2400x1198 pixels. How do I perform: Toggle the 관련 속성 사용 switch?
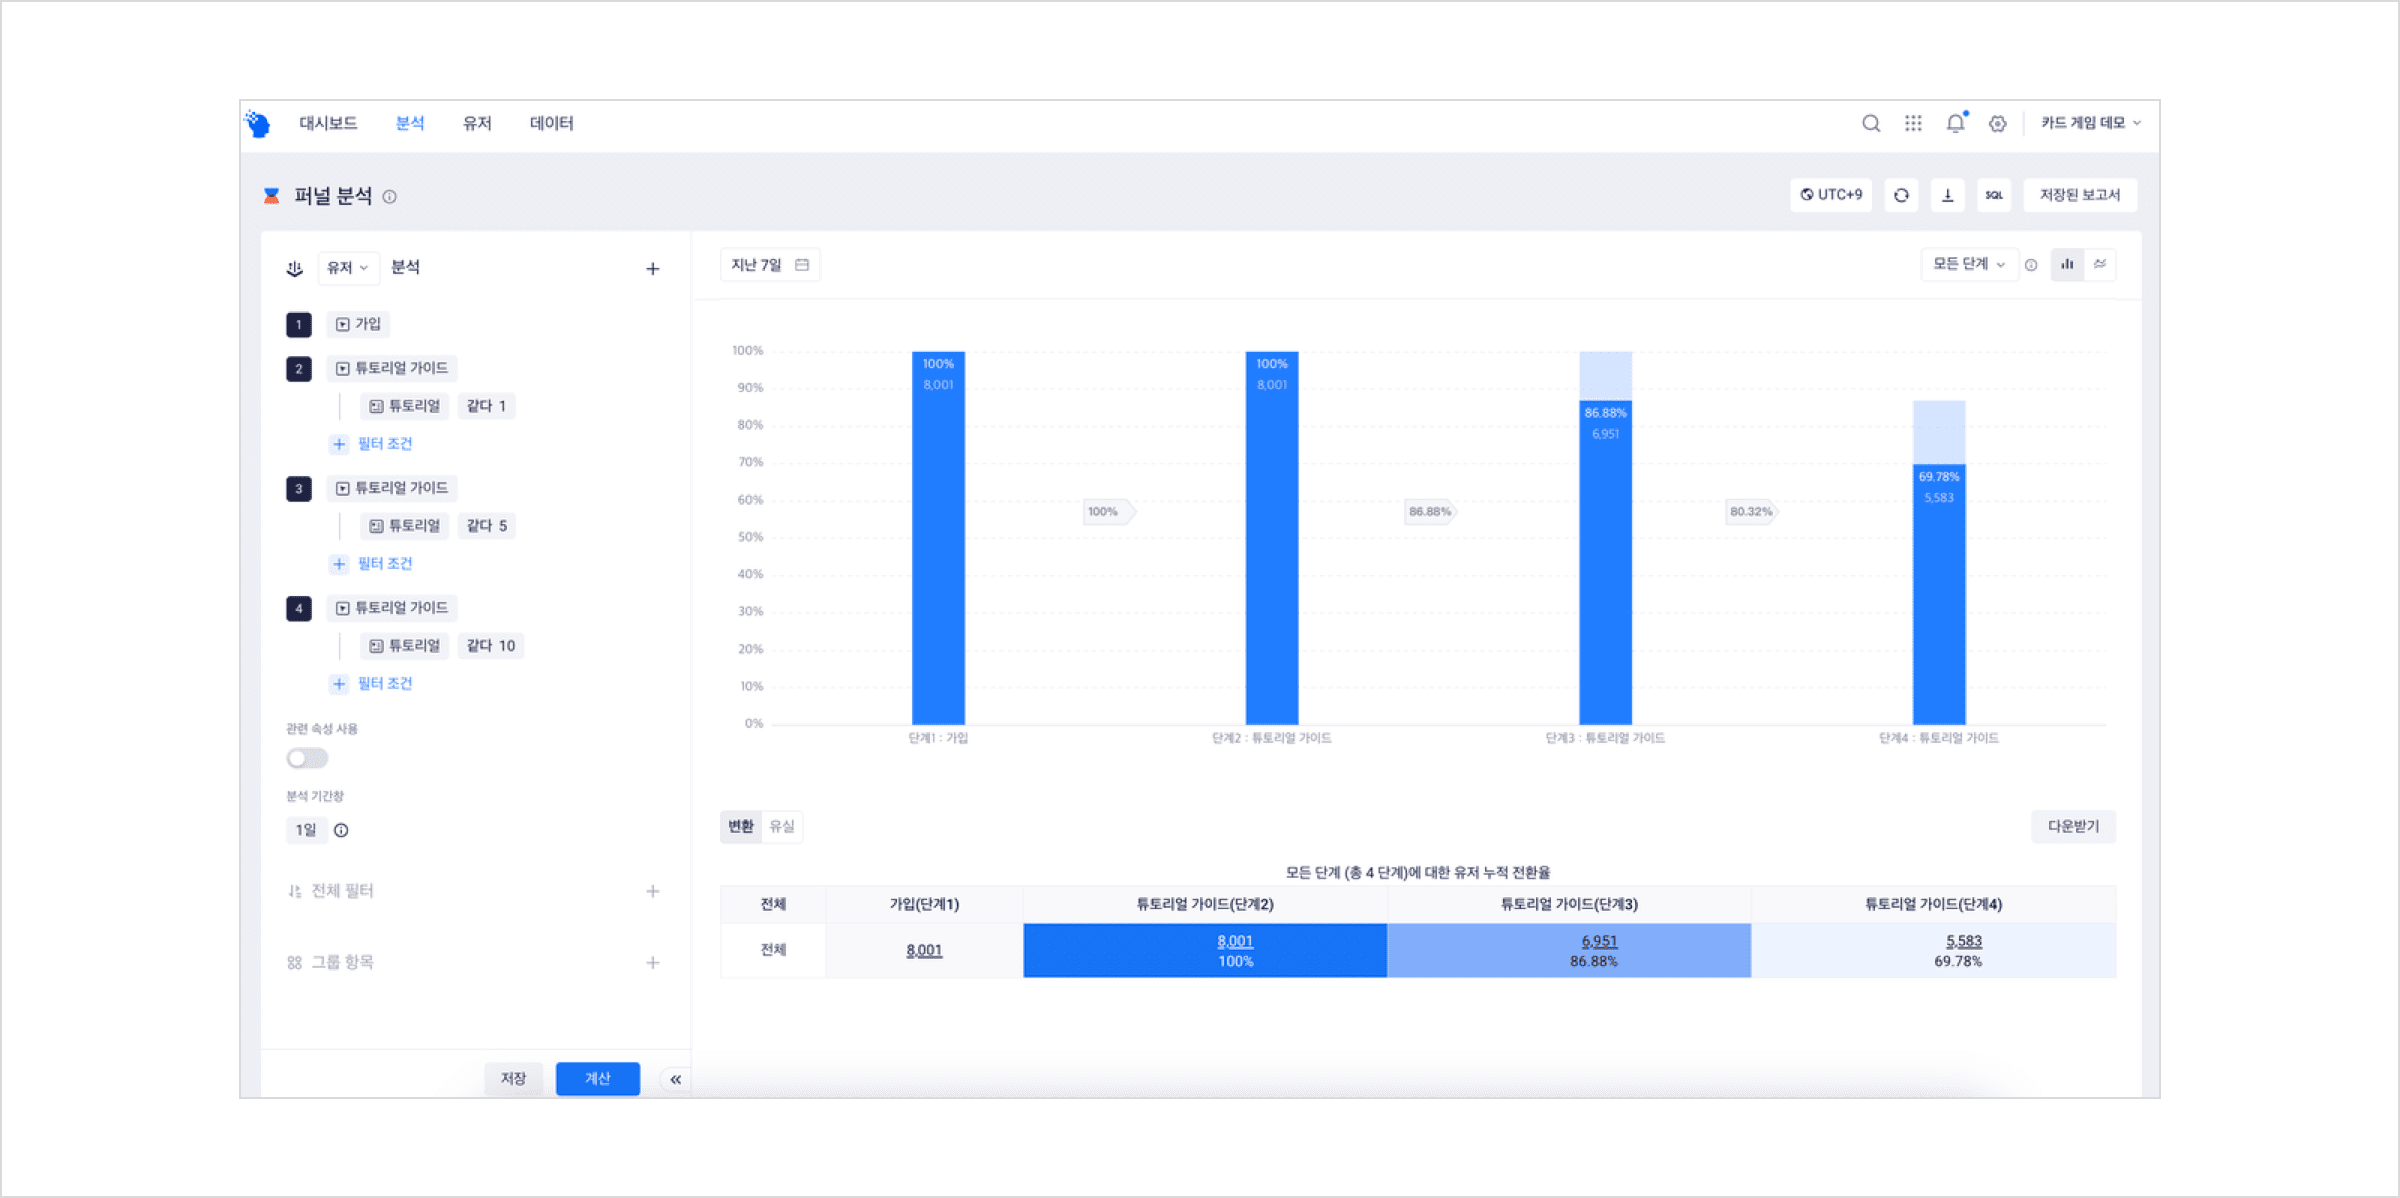[x=307, y=758]
